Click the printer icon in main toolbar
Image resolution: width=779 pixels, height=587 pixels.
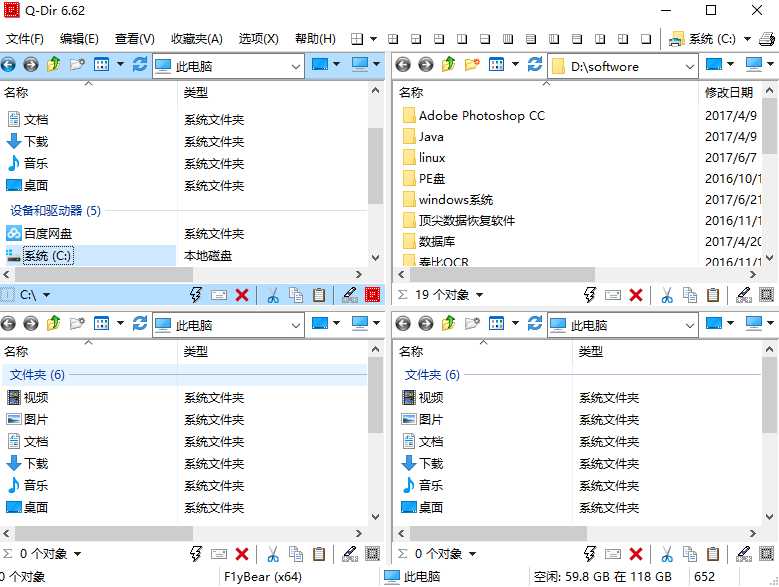767,39
